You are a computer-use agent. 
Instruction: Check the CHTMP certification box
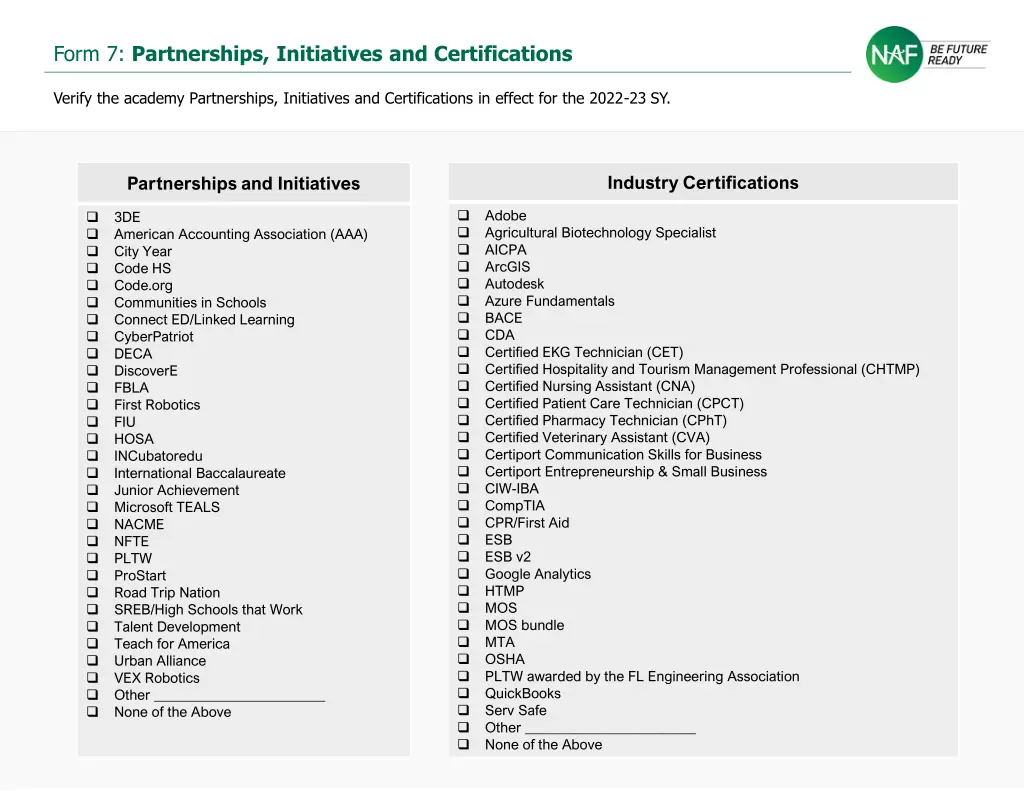pos(463,368)
